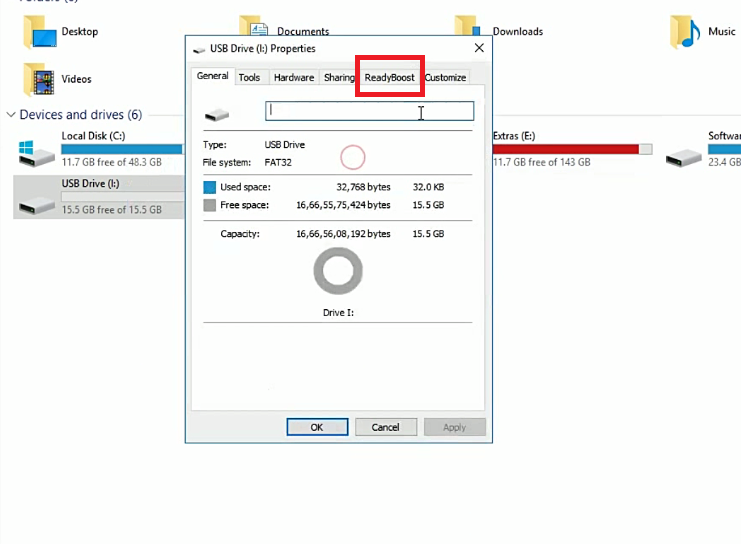
Task: Click the Software drive icon in Explorer
Action: click(x=683, y=158)
